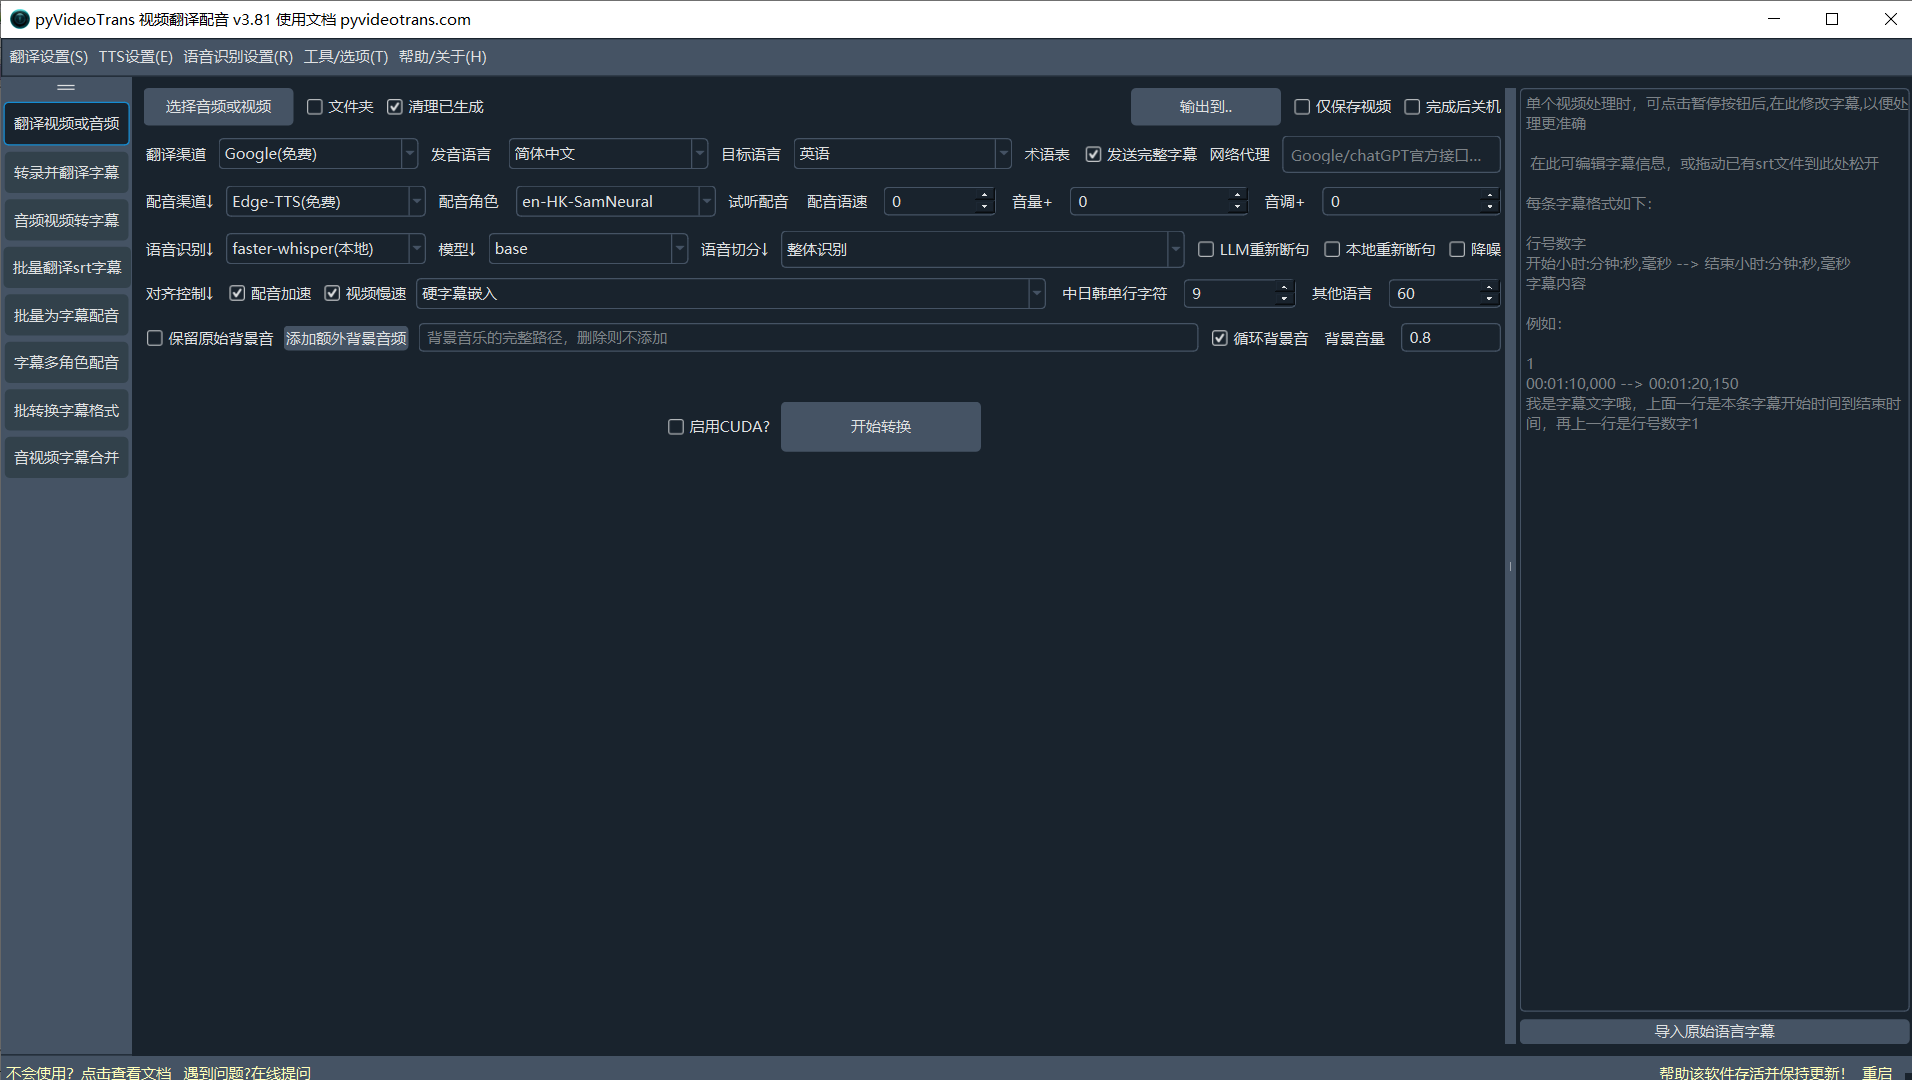The height and width of the screenshot is (1080, 1912).
Task: Toggle the 降噪 noise reduction checkbox
Action: [1457, 250]
